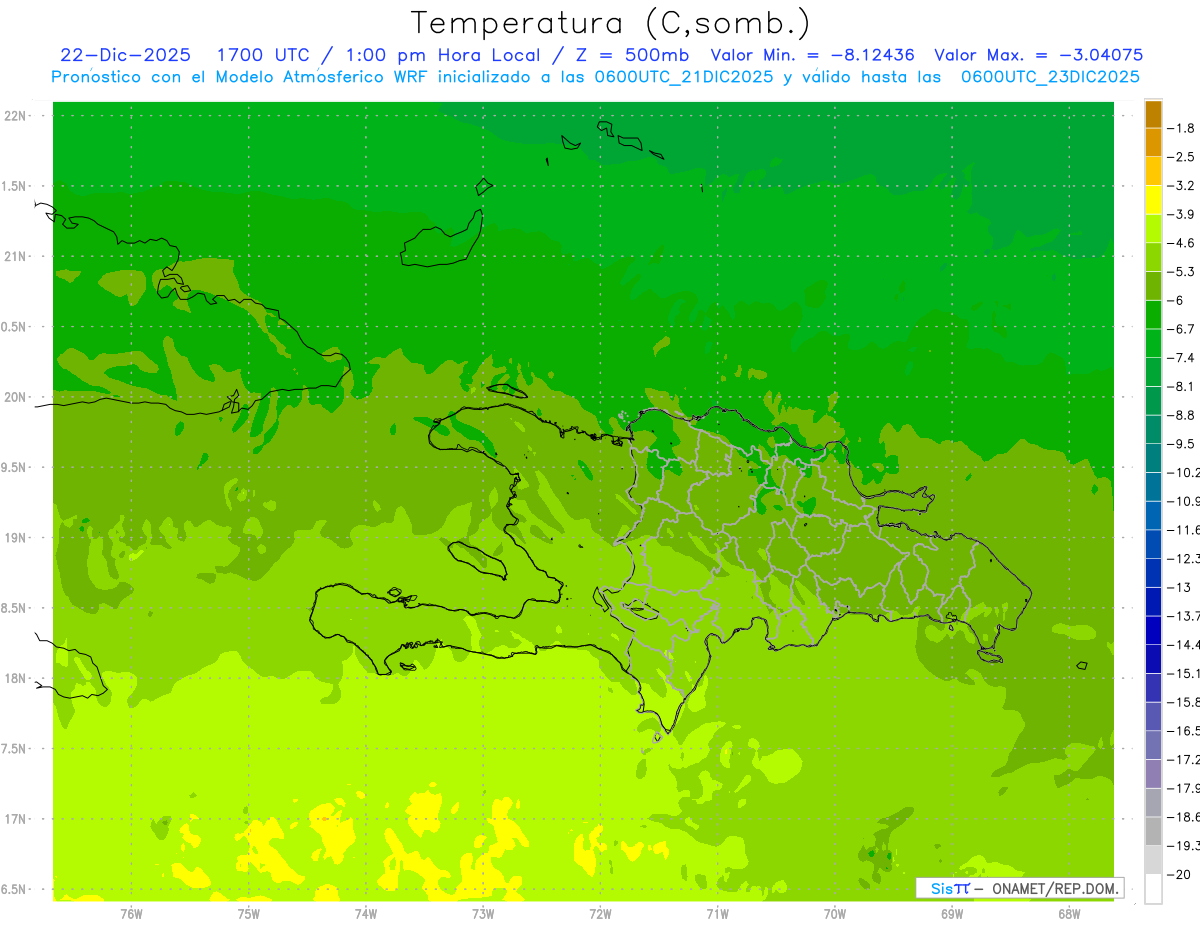
Task: Select the lime swatch between -3.9 and -4.6
Action: point(1153,229)
